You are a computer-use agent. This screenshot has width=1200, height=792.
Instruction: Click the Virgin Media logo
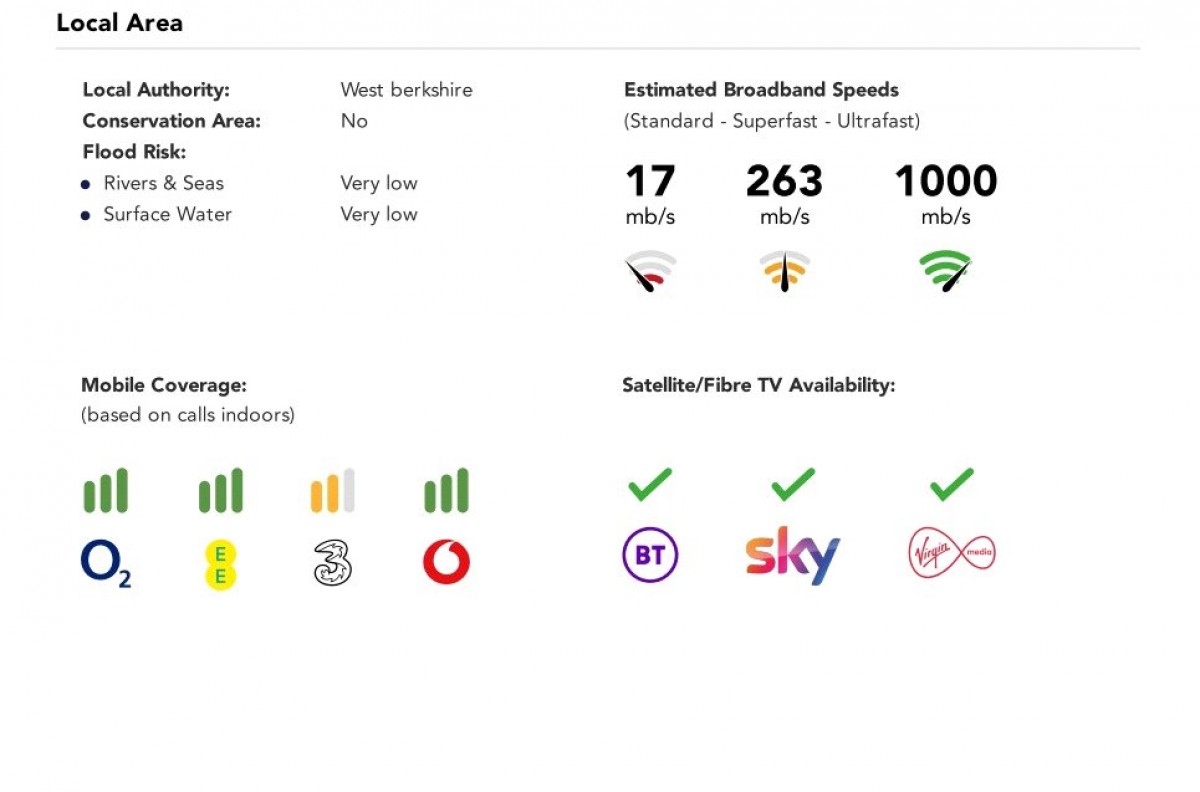(x=952, y=554)
